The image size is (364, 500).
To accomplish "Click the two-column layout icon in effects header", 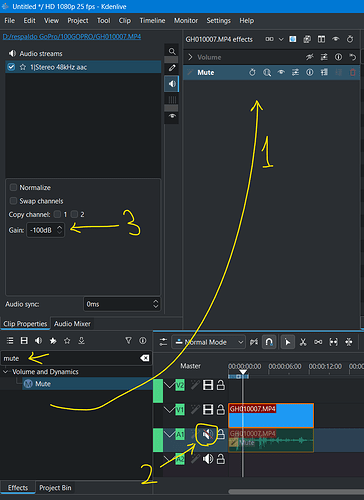I will [x=321, y=39].
